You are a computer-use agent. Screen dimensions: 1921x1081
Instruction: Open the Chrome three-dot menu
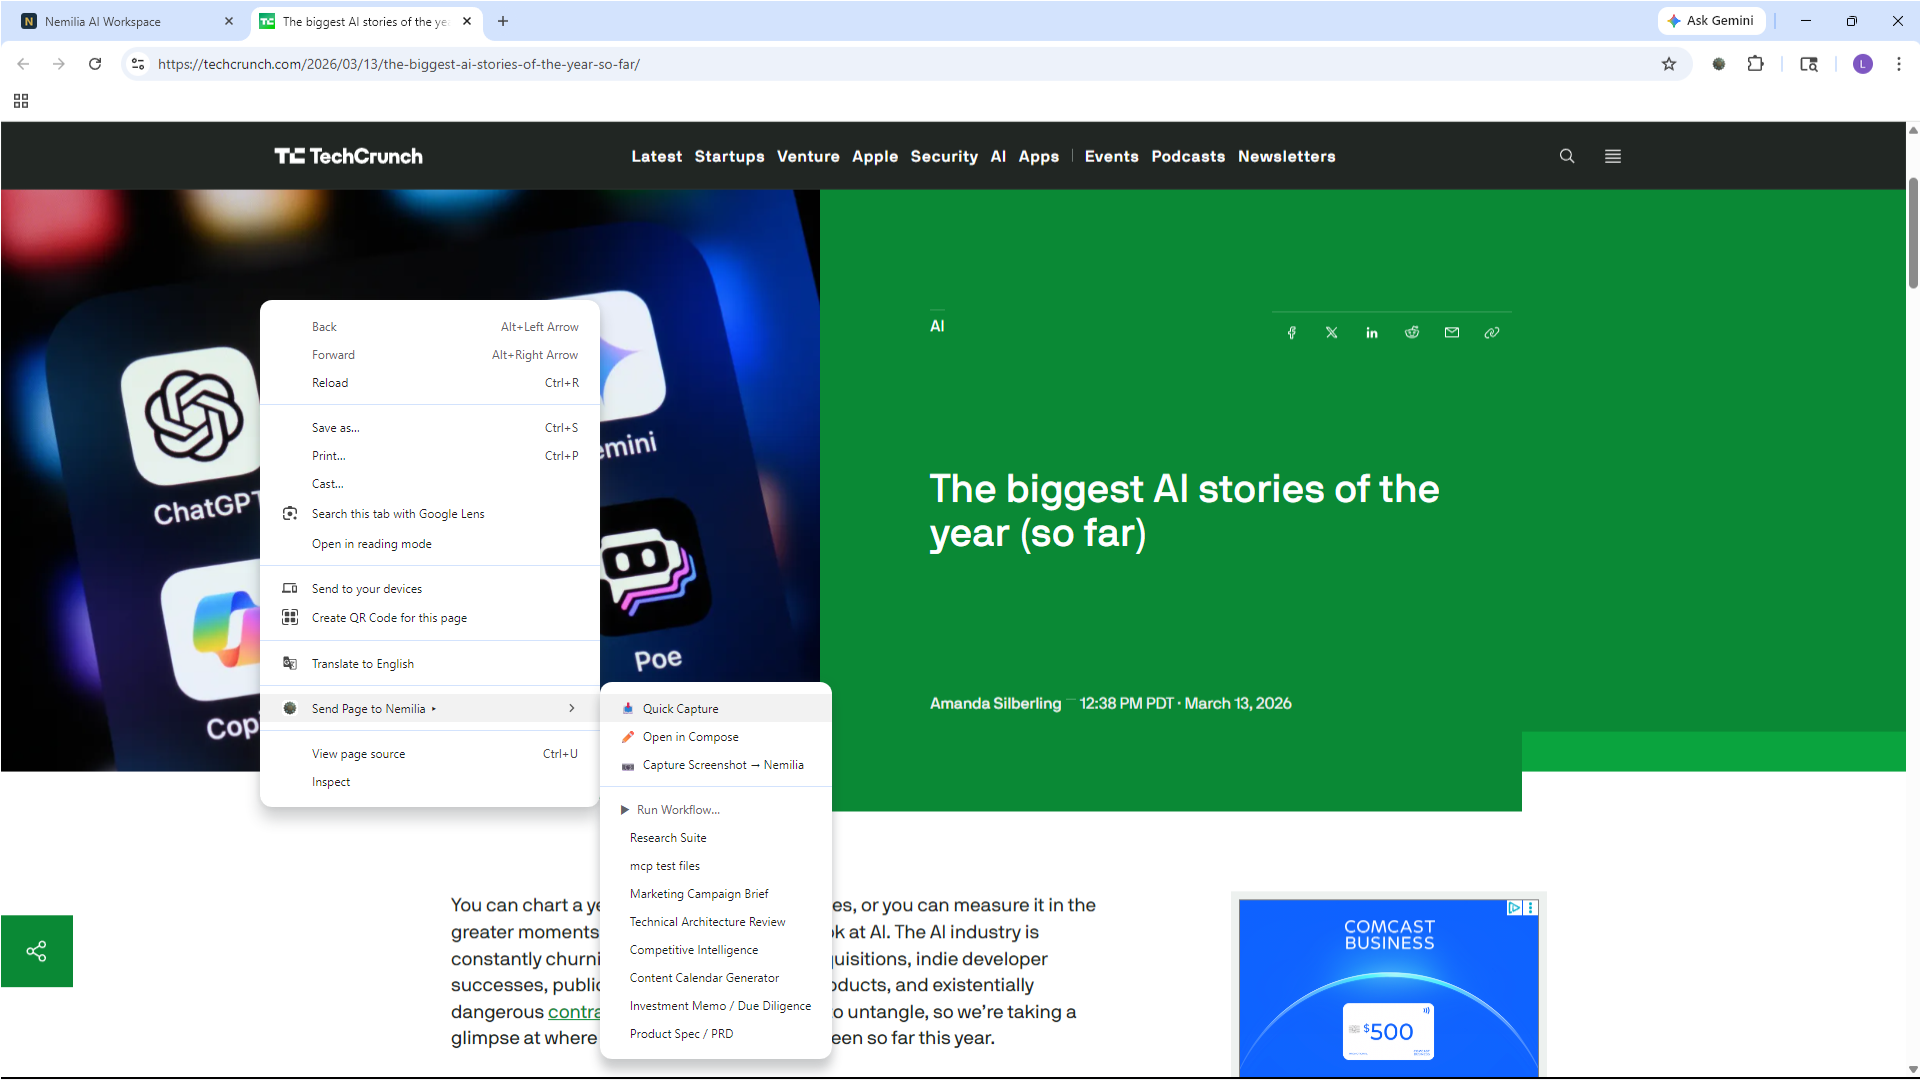click(1899, 64)
